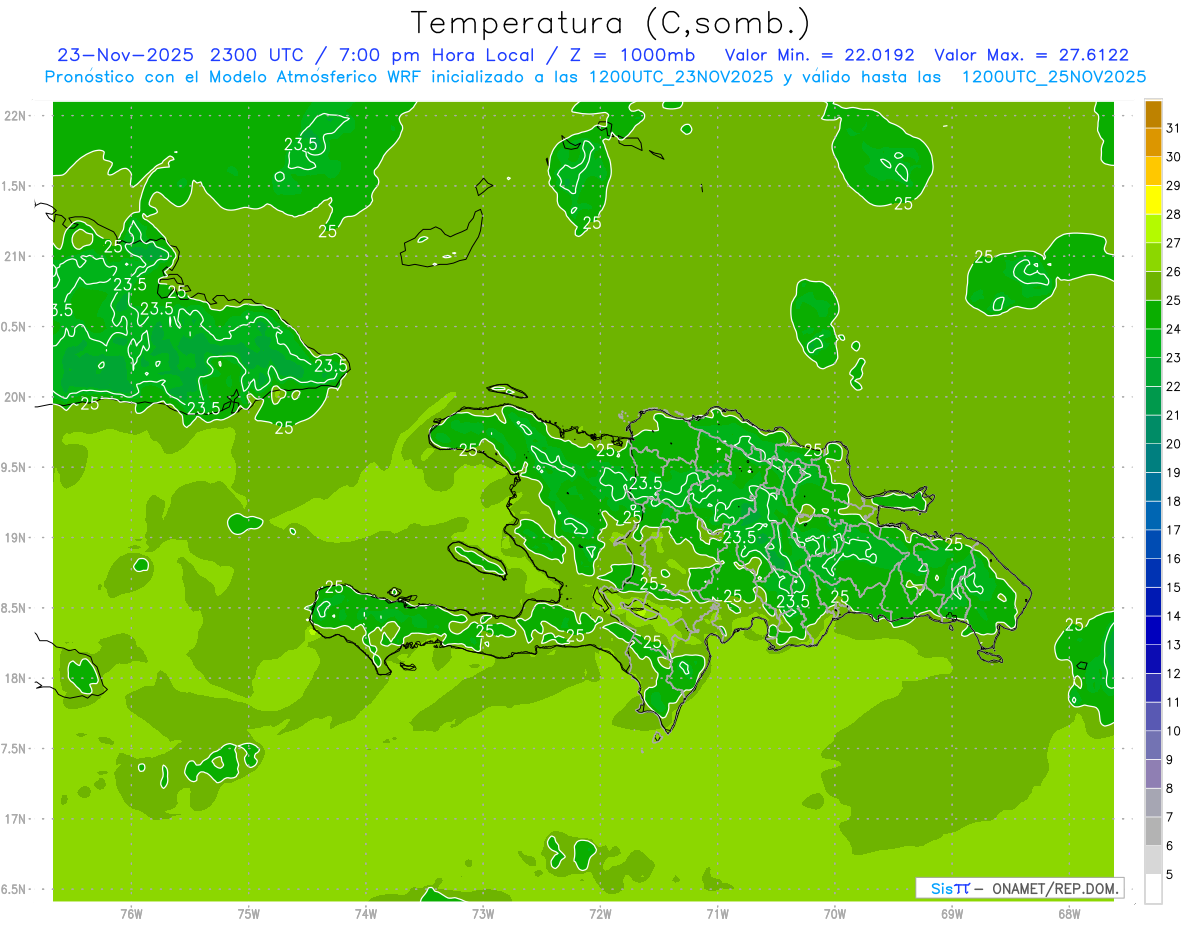The image size is (1200, 927).
Task: Click the color scale label 29
Action: pos(1174,186)
